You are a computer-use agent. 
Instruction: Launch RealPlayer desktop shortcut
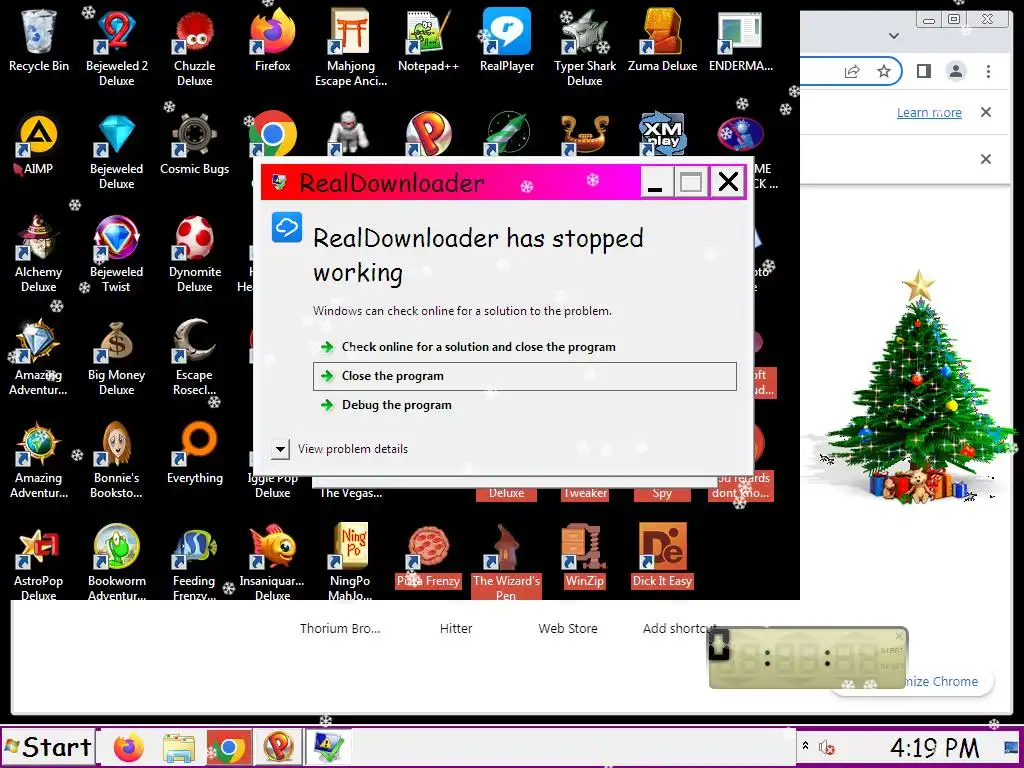pos(507,39)
